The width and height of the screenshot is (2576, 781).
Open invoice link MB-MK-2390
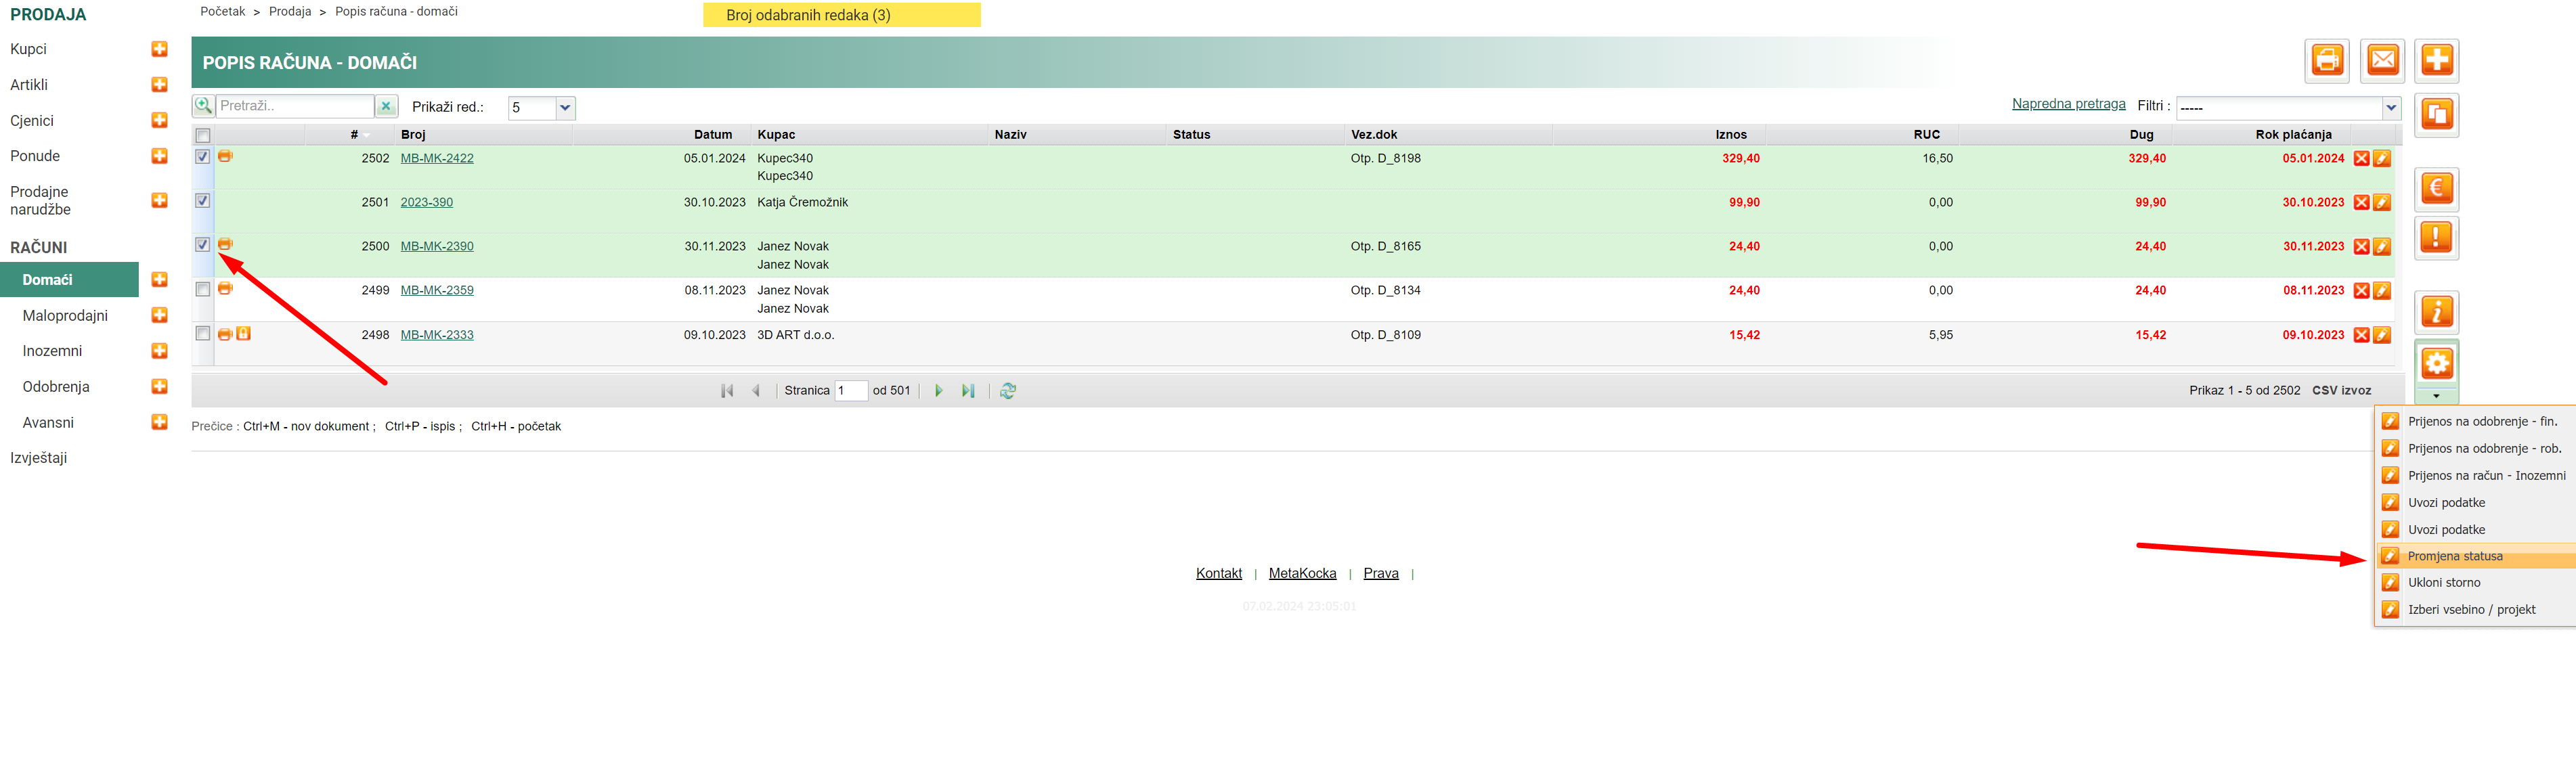pos(437,246)
